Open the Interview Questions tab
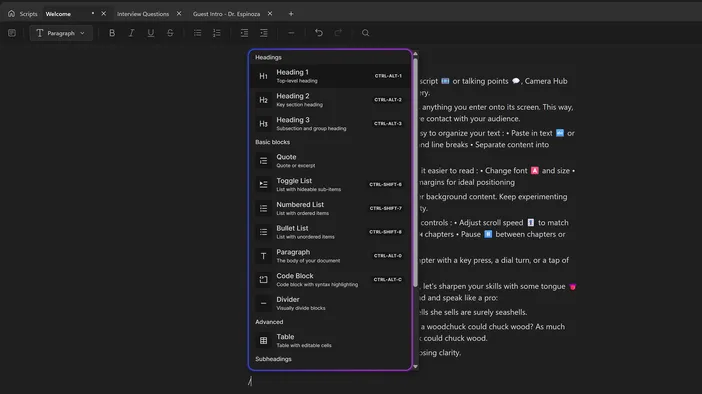This screenshot has height=394, width=702. click(143, 14)
